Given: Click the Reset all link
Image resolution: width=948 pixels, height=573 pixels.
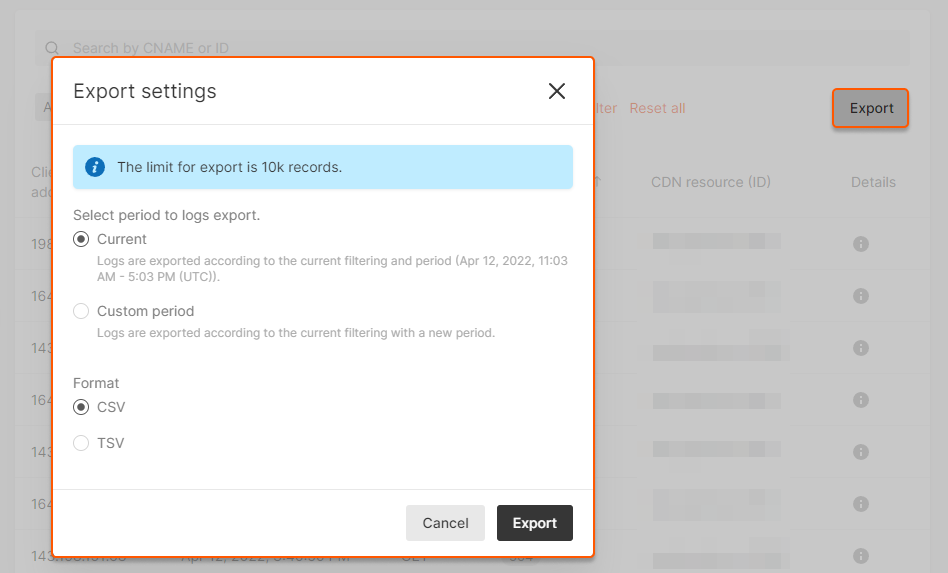Looking at the screenshot, I should point(657,108).
